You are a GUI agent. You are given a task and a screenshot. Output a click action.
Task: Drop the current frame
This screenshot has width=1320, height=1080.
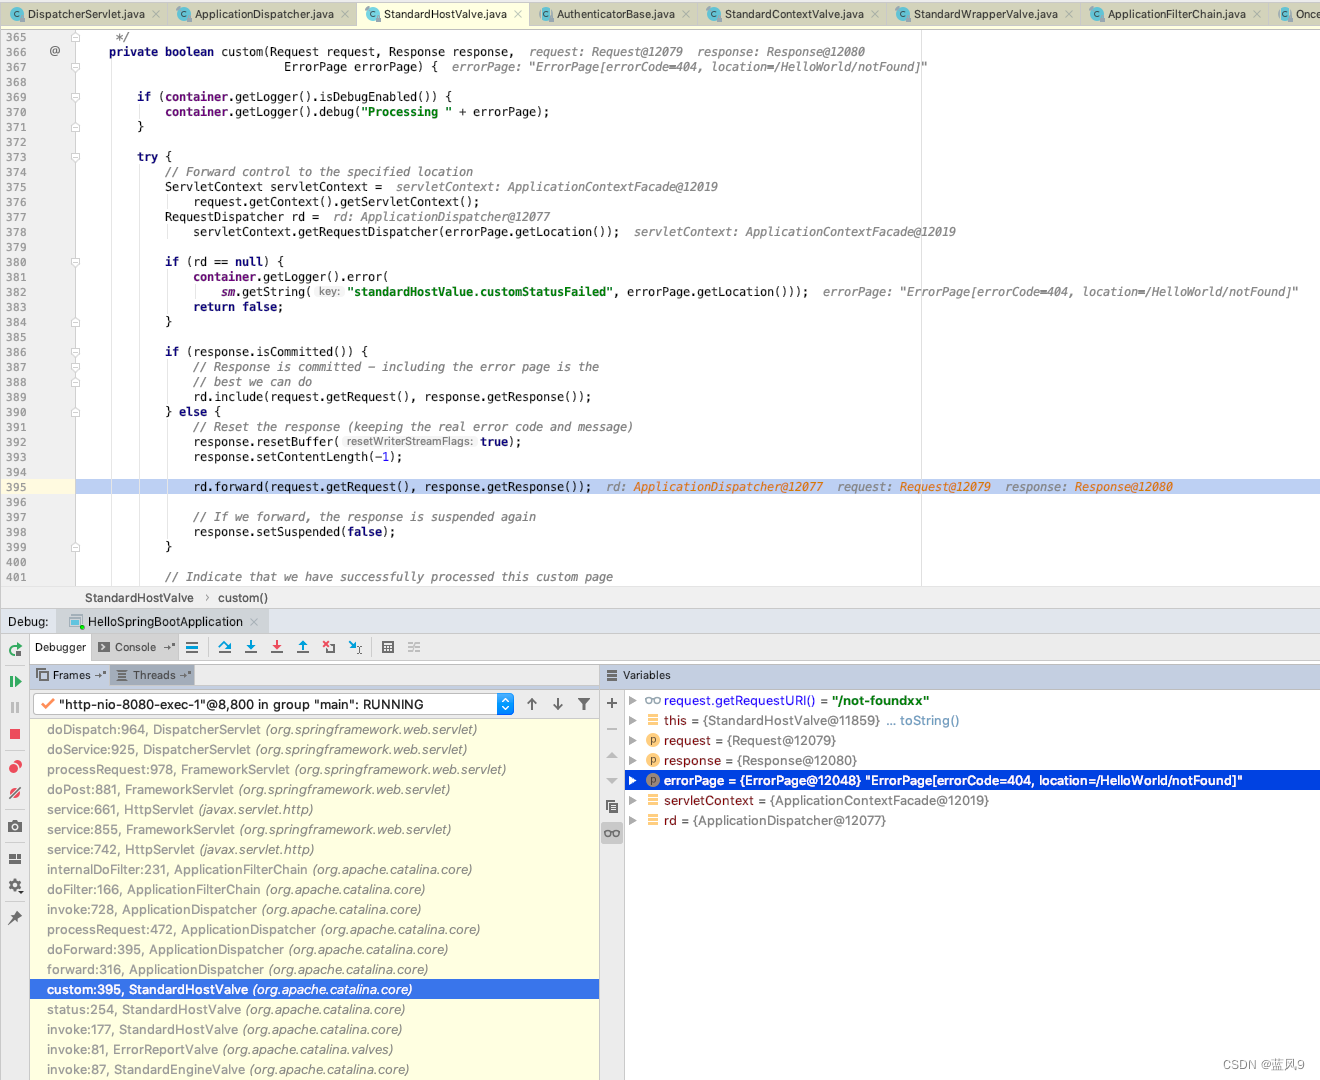[x=329, y=647]
